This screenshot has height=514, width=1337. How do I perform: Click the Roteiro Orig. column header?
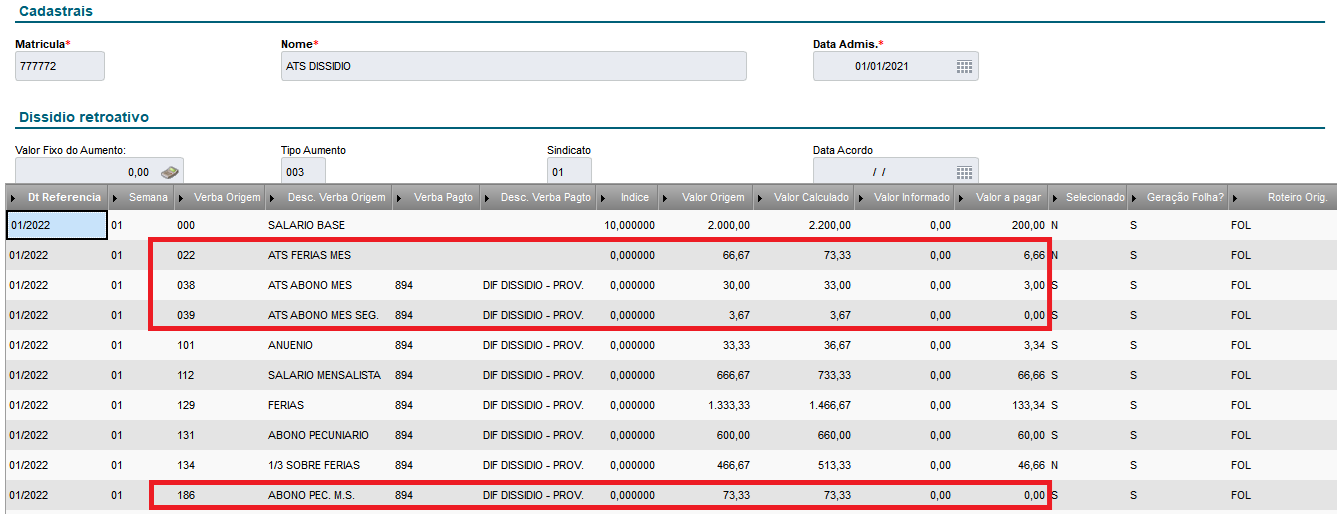[x=1283, y=197]
